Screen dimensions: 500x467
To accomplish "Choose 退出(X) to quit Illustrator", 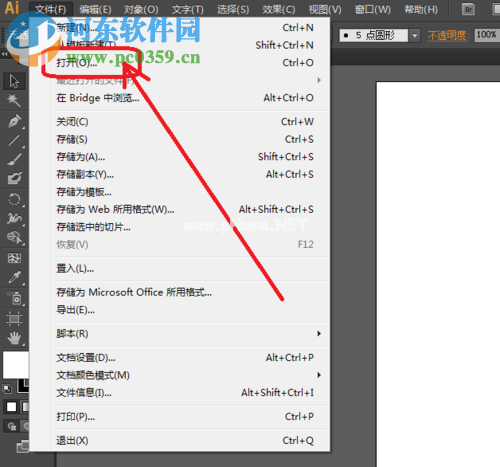I will pos(191,441).
